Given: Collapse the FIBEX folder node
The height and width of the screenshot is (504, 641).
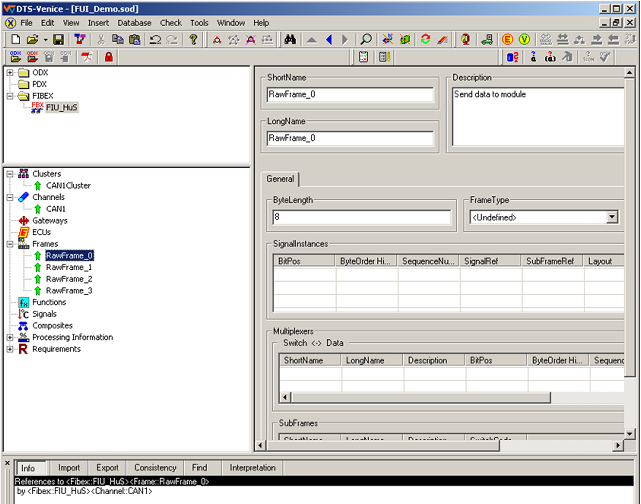Looking at the screenshot, I should [10, 96].
